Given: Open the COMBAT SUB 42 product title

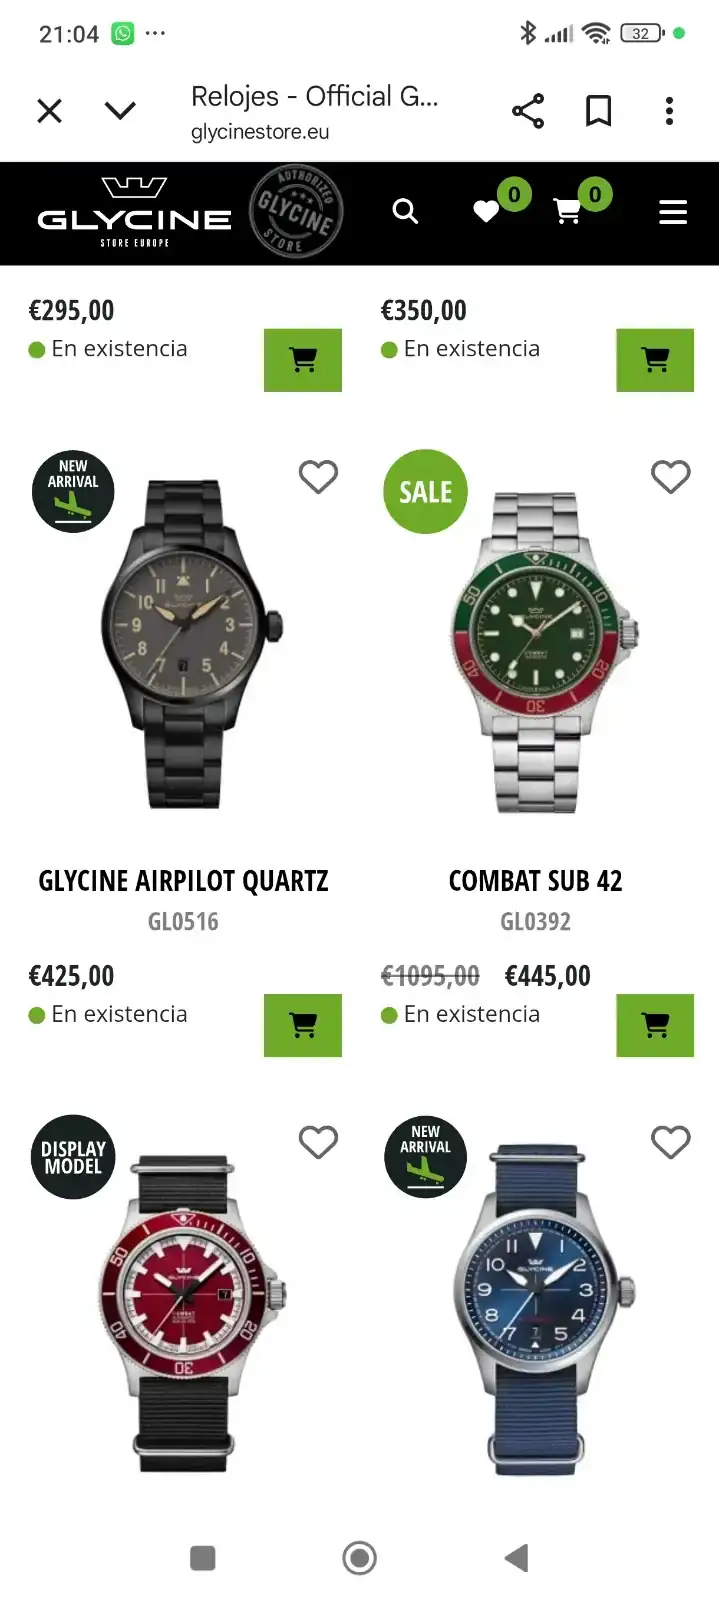Looking at the screenshot, I should [x=535, y=881].
